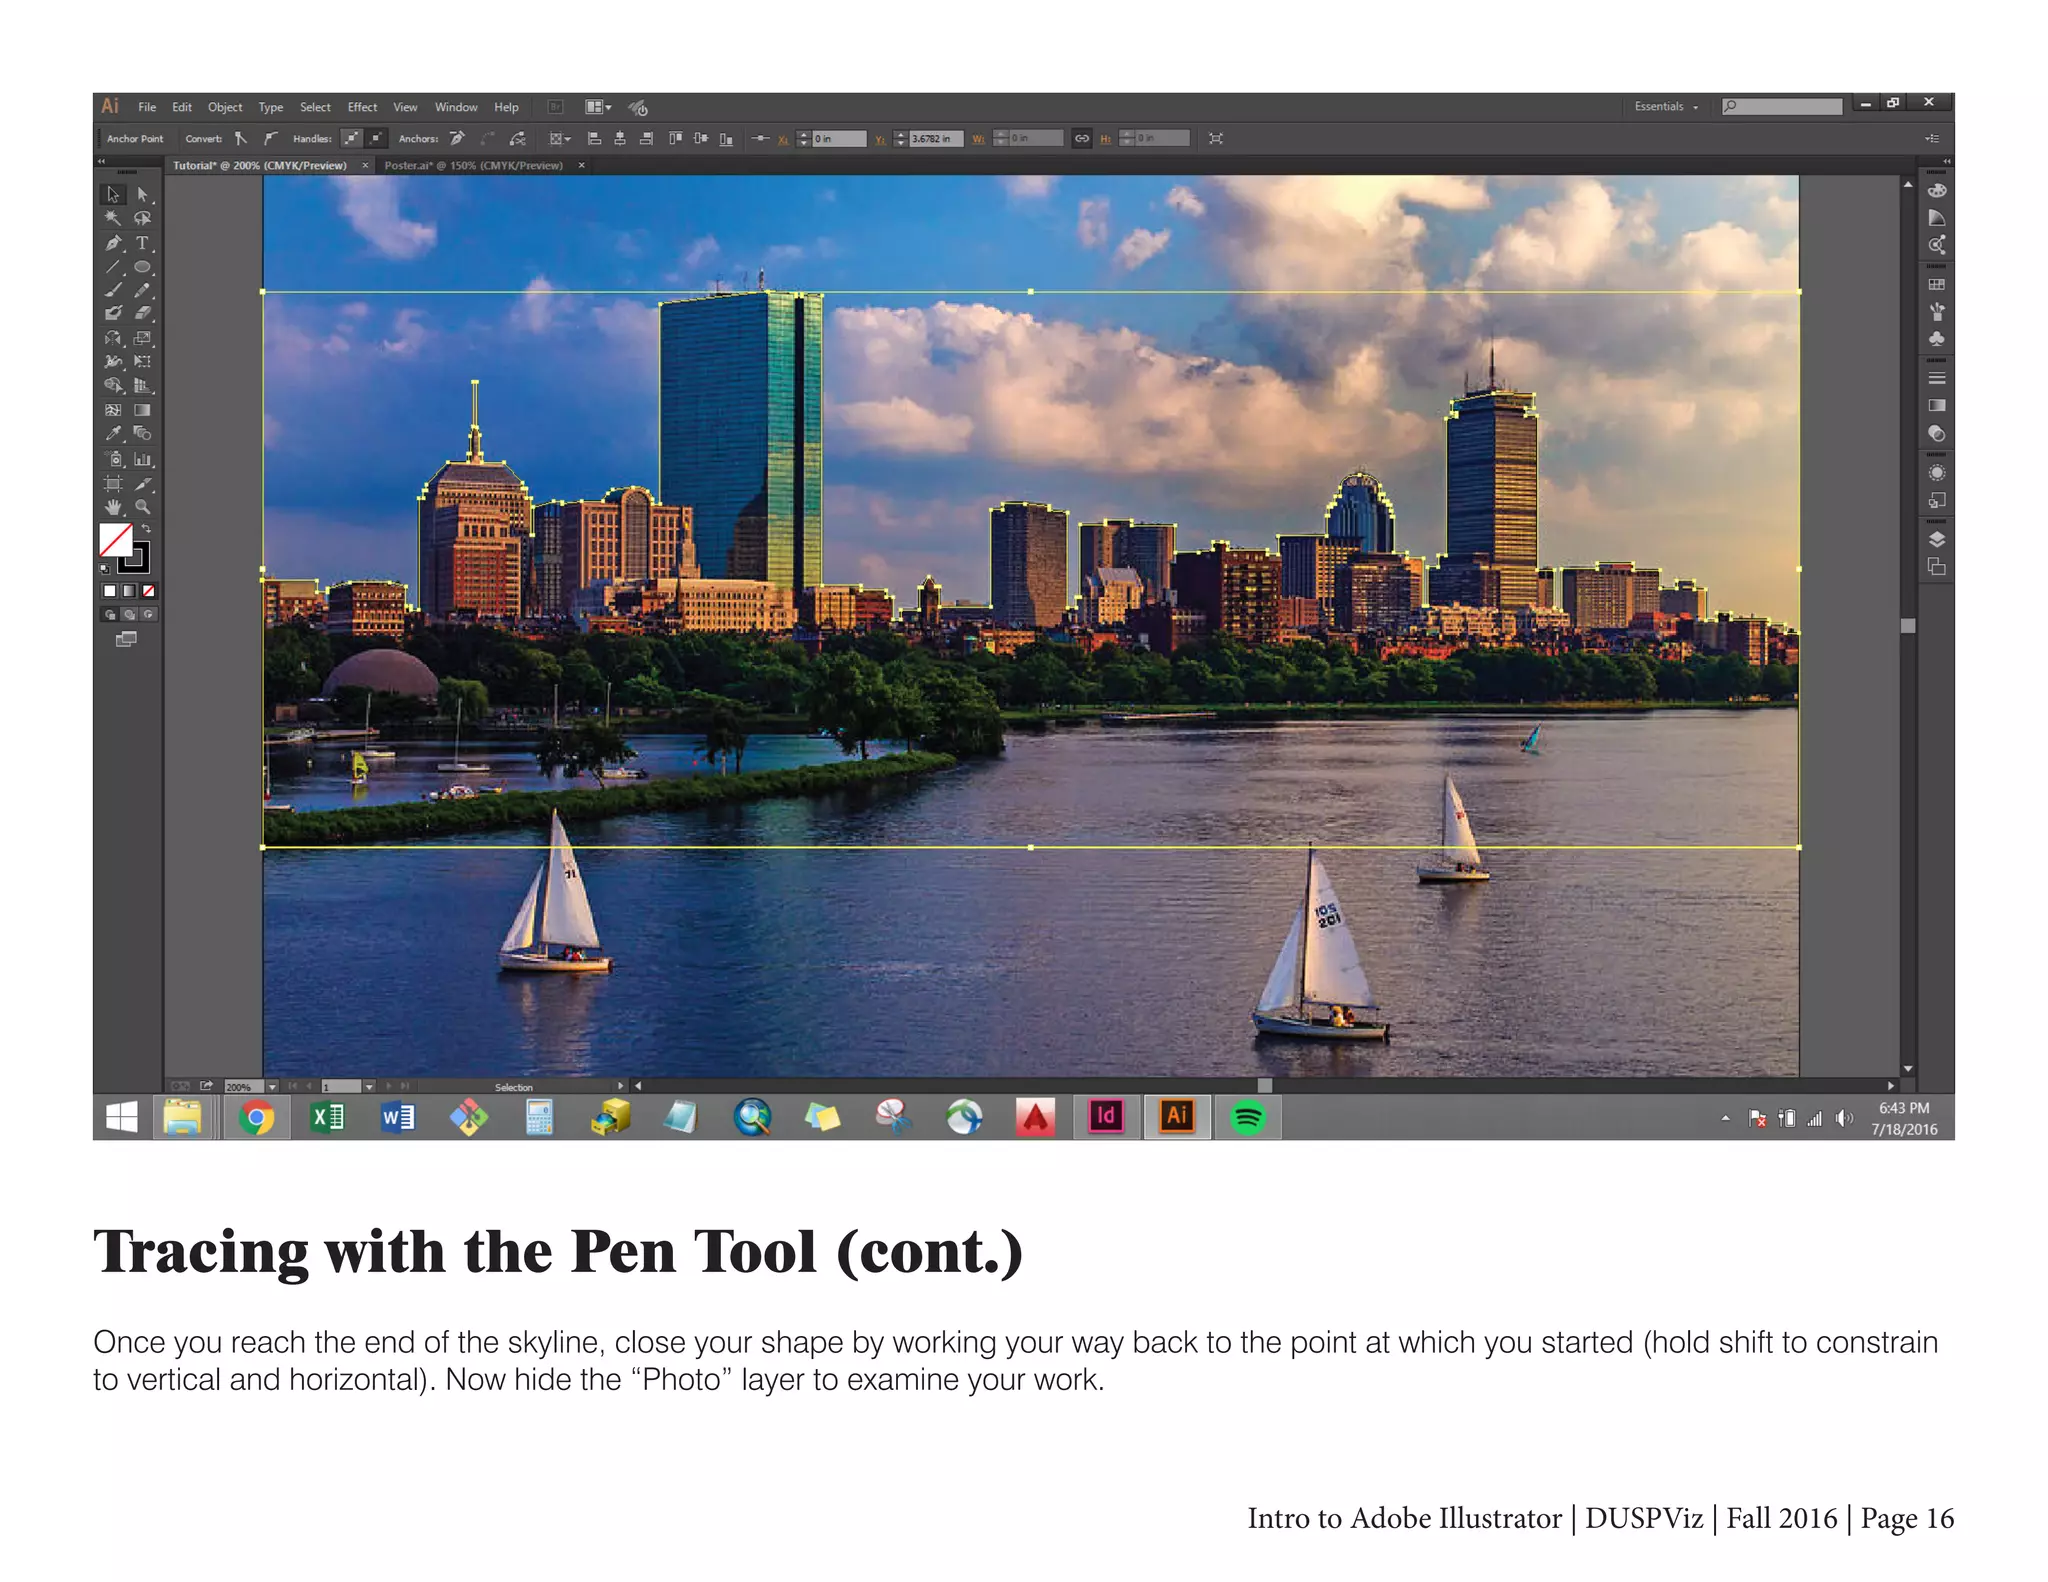Select the Eraser tool

(x=143, y=313)
